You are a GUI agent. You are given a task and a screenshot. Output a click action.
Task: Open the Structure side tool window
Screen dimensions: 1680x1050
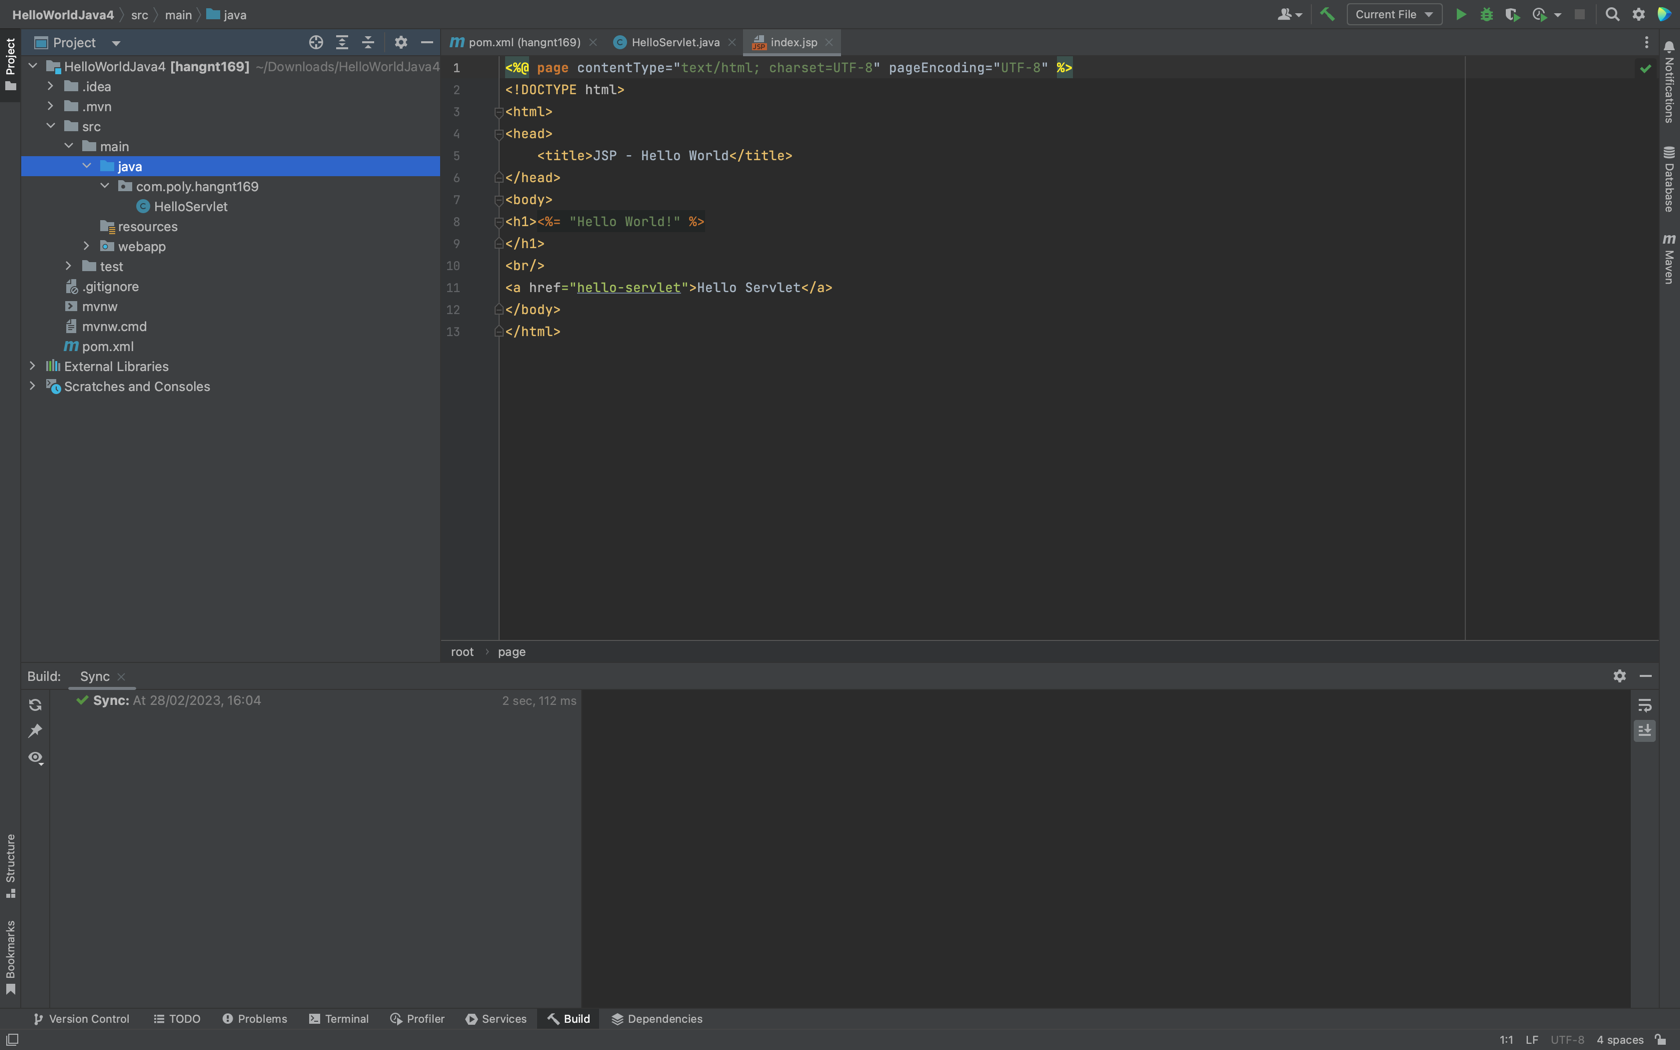click(11, 866)
